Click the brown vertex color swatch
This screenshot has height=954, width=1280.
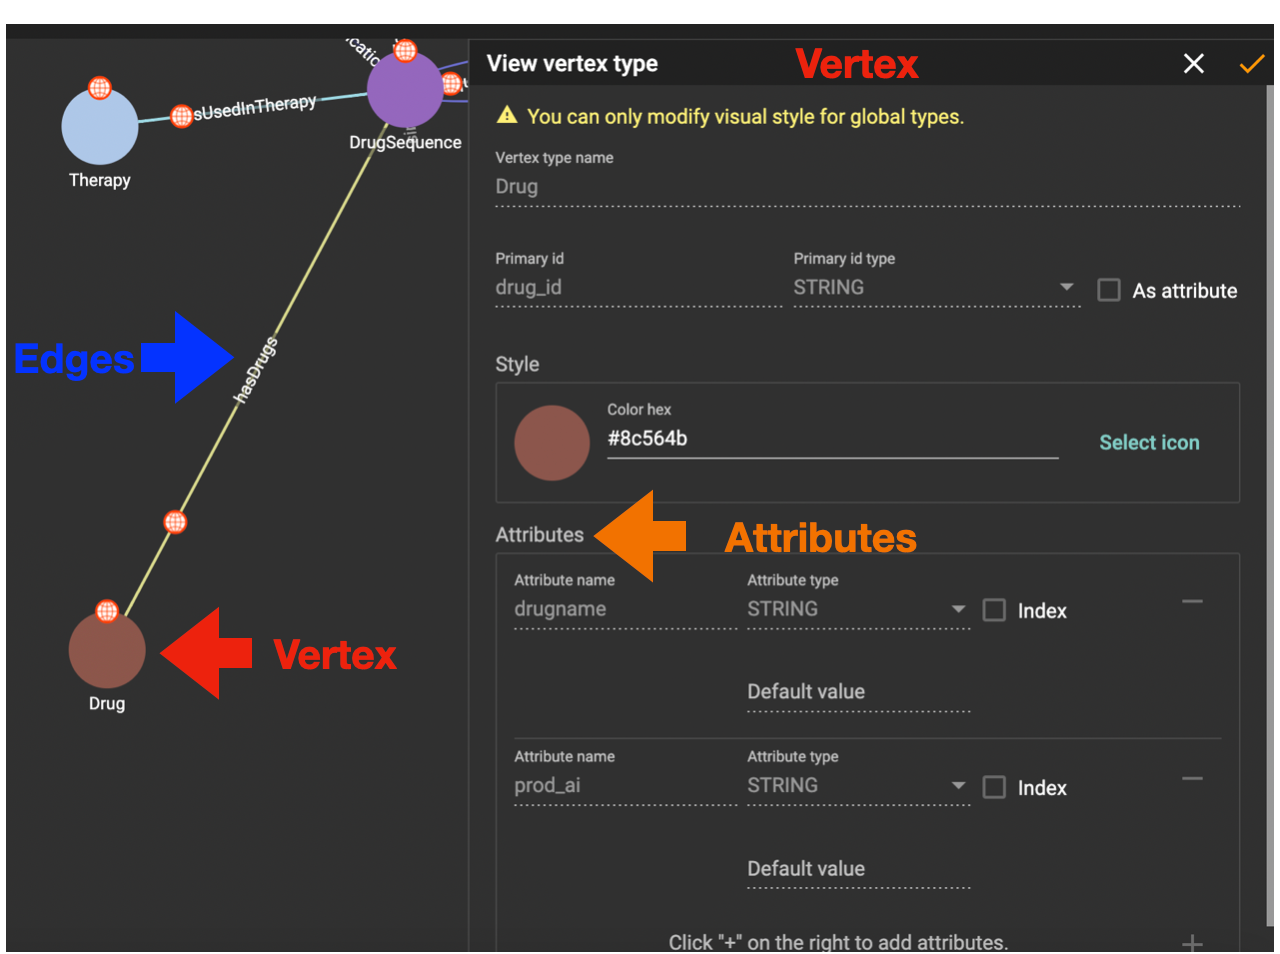tap(552, 442)
